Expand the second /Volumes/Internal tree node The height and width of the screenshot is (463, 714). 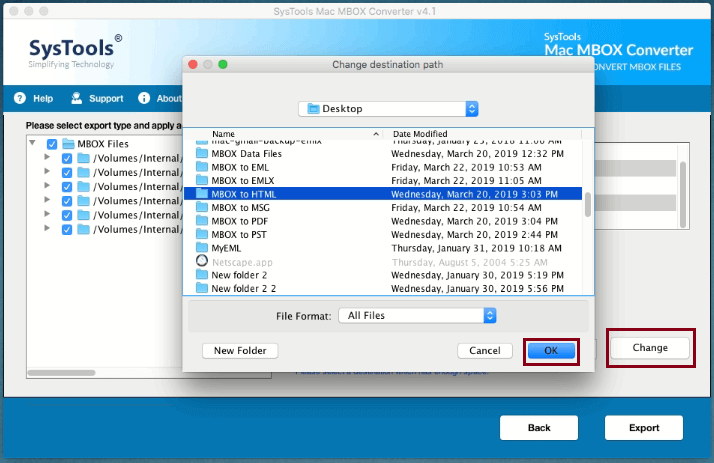coord(47,171)
